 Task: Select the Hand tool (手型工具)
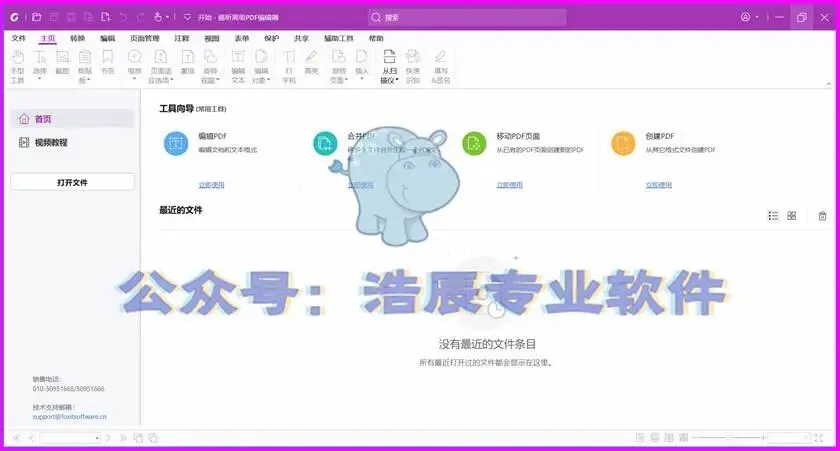[x=18, y=66]
